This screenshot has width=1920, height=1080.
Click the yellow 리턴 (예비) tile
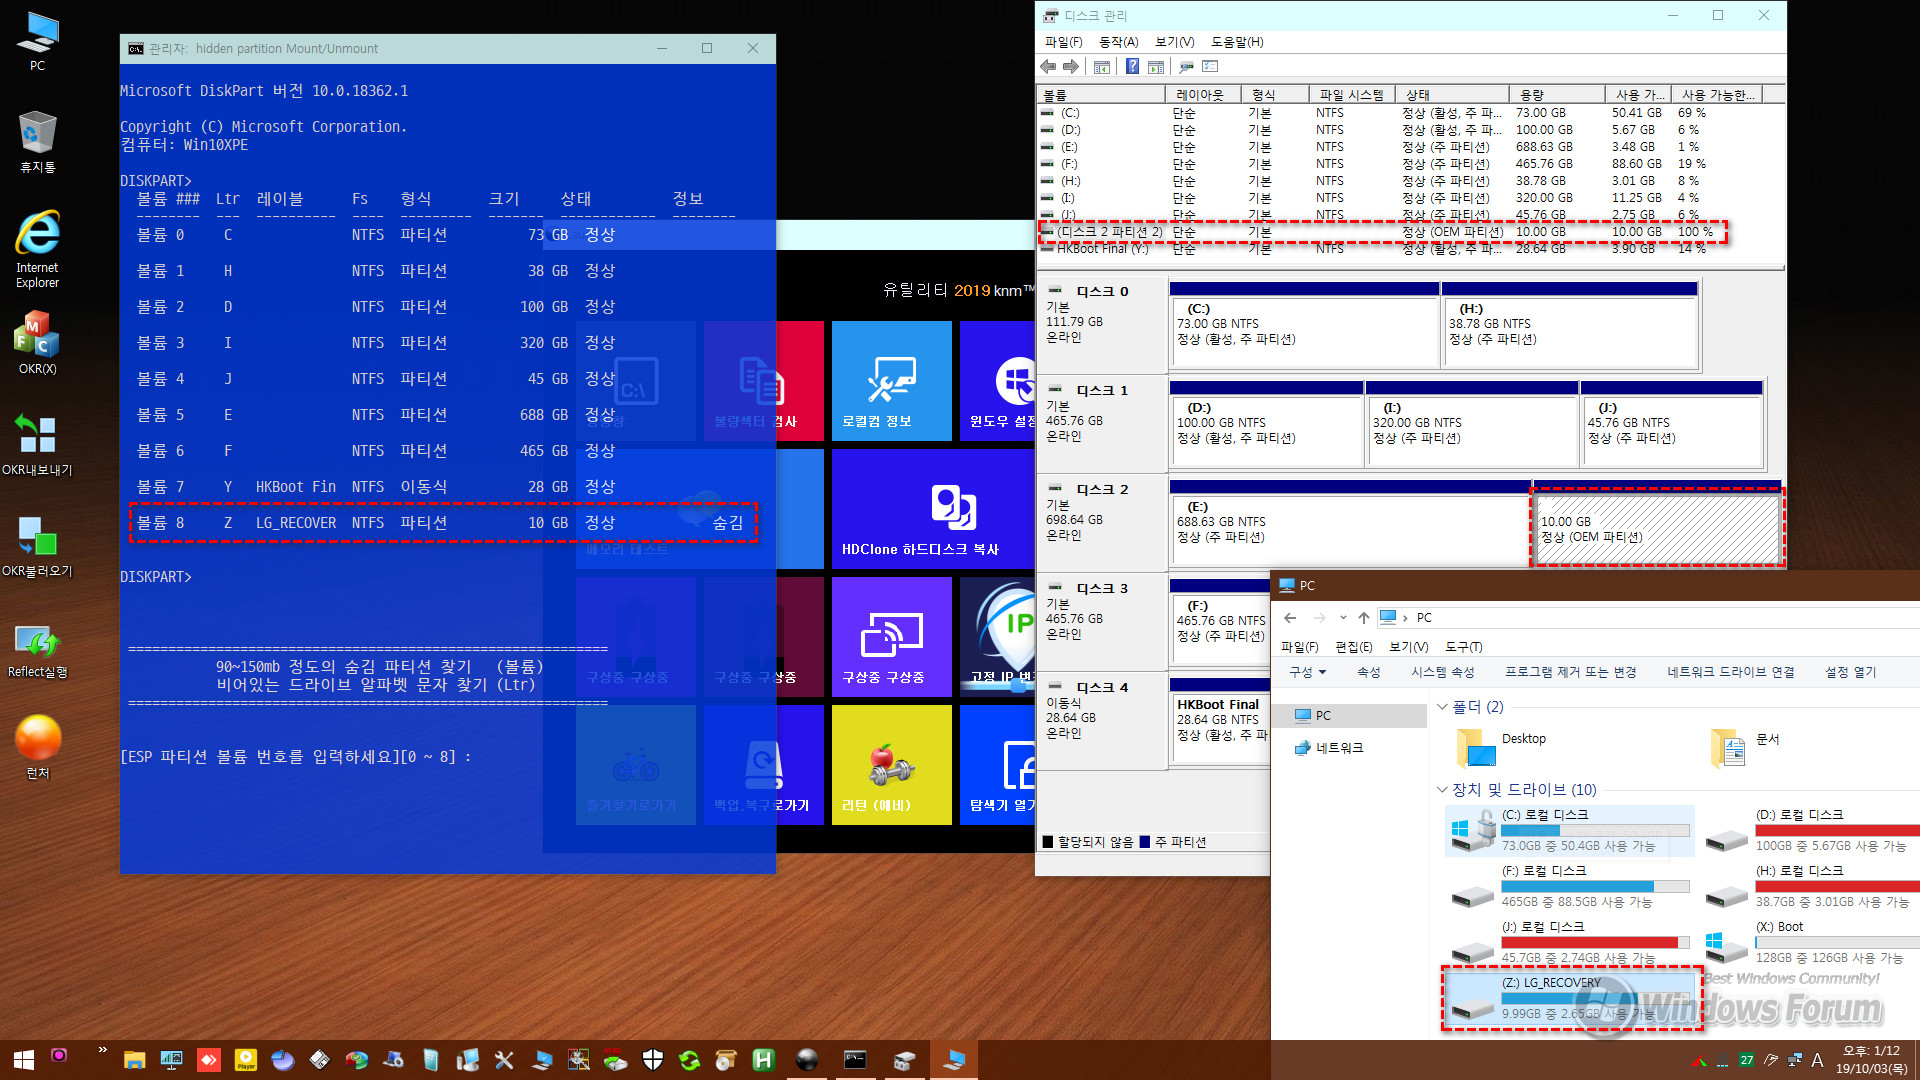891,765
